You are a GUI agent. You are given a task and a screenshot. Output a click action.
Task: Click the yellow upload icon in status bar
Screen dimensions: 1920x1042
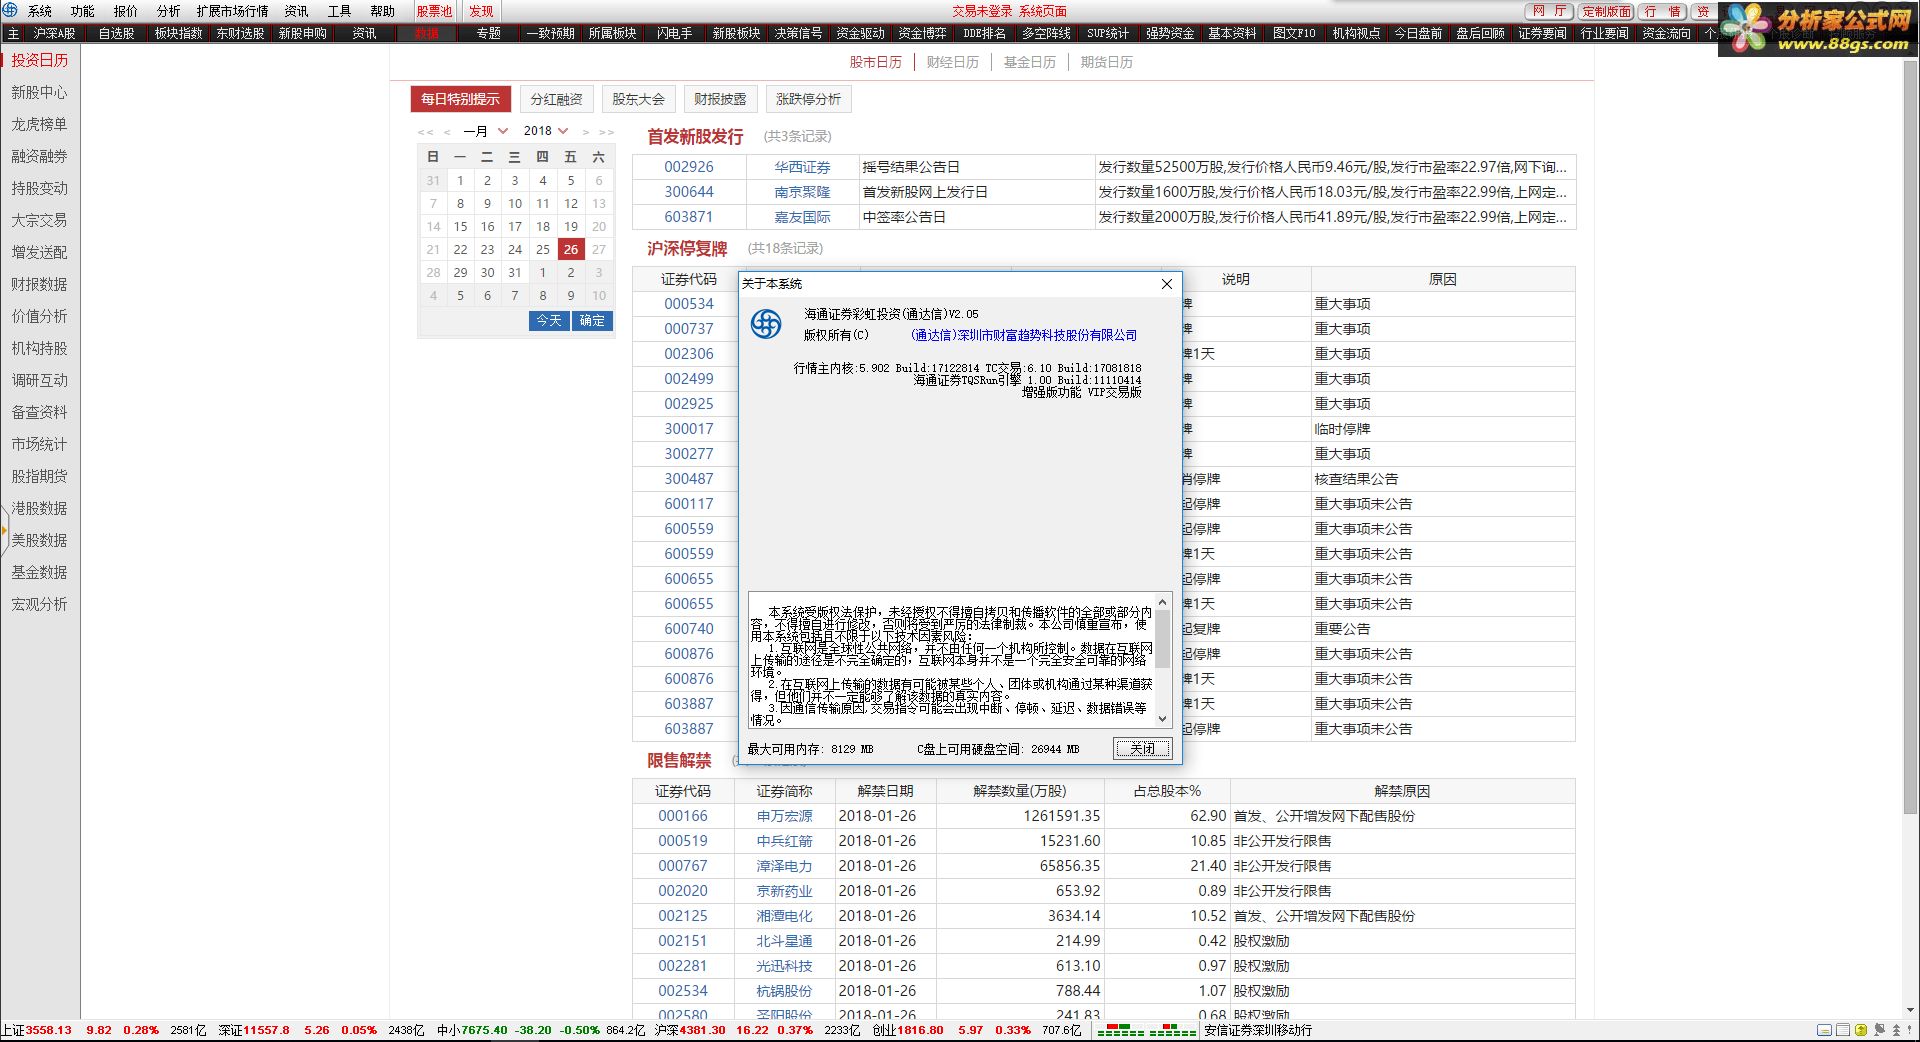pyautogui.click(x=1861, y=1030)
